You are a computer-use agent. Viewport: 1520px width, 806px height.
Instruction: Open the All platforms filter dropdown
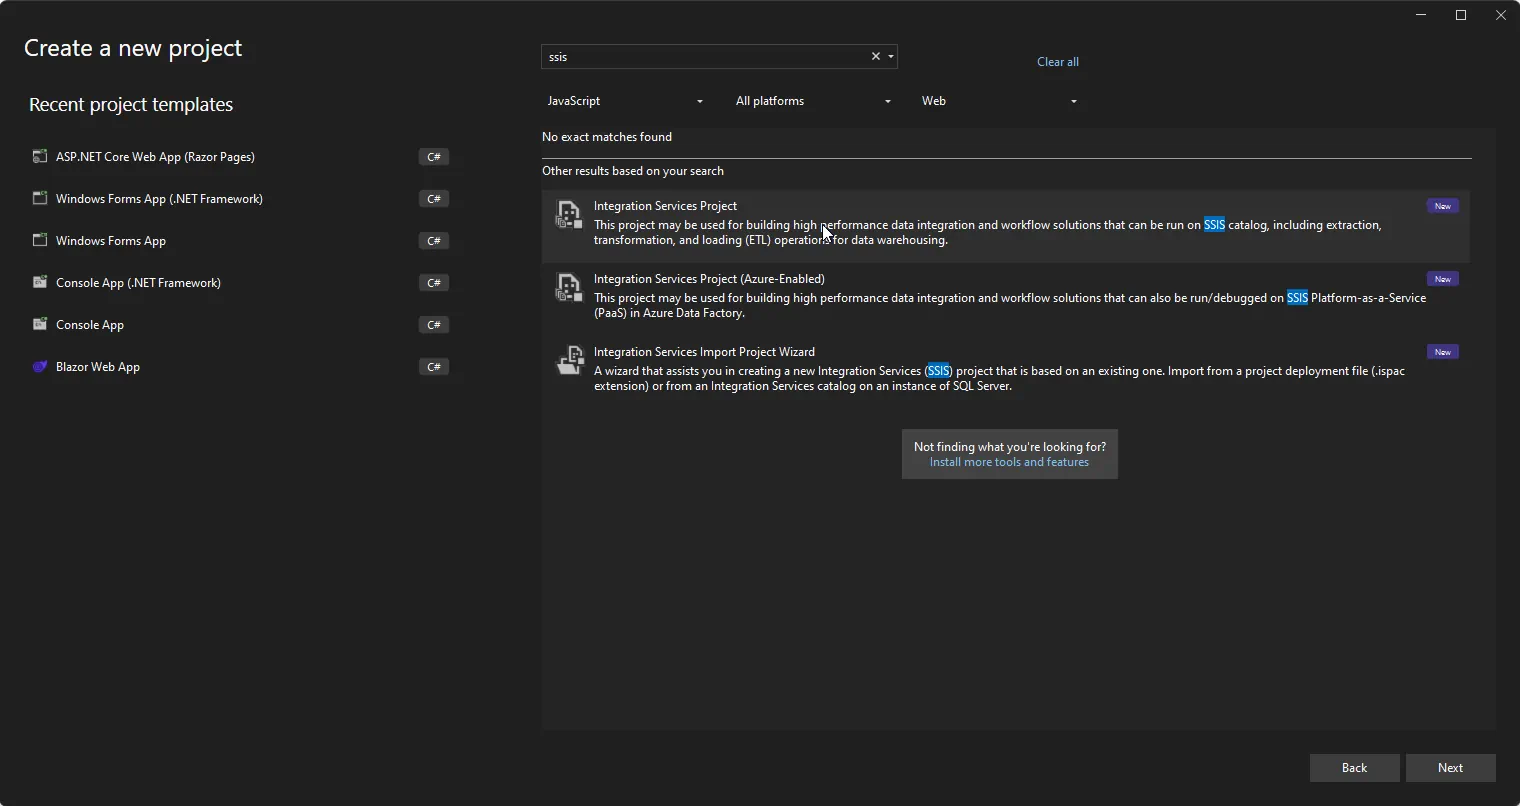click(x=813, y=101)
